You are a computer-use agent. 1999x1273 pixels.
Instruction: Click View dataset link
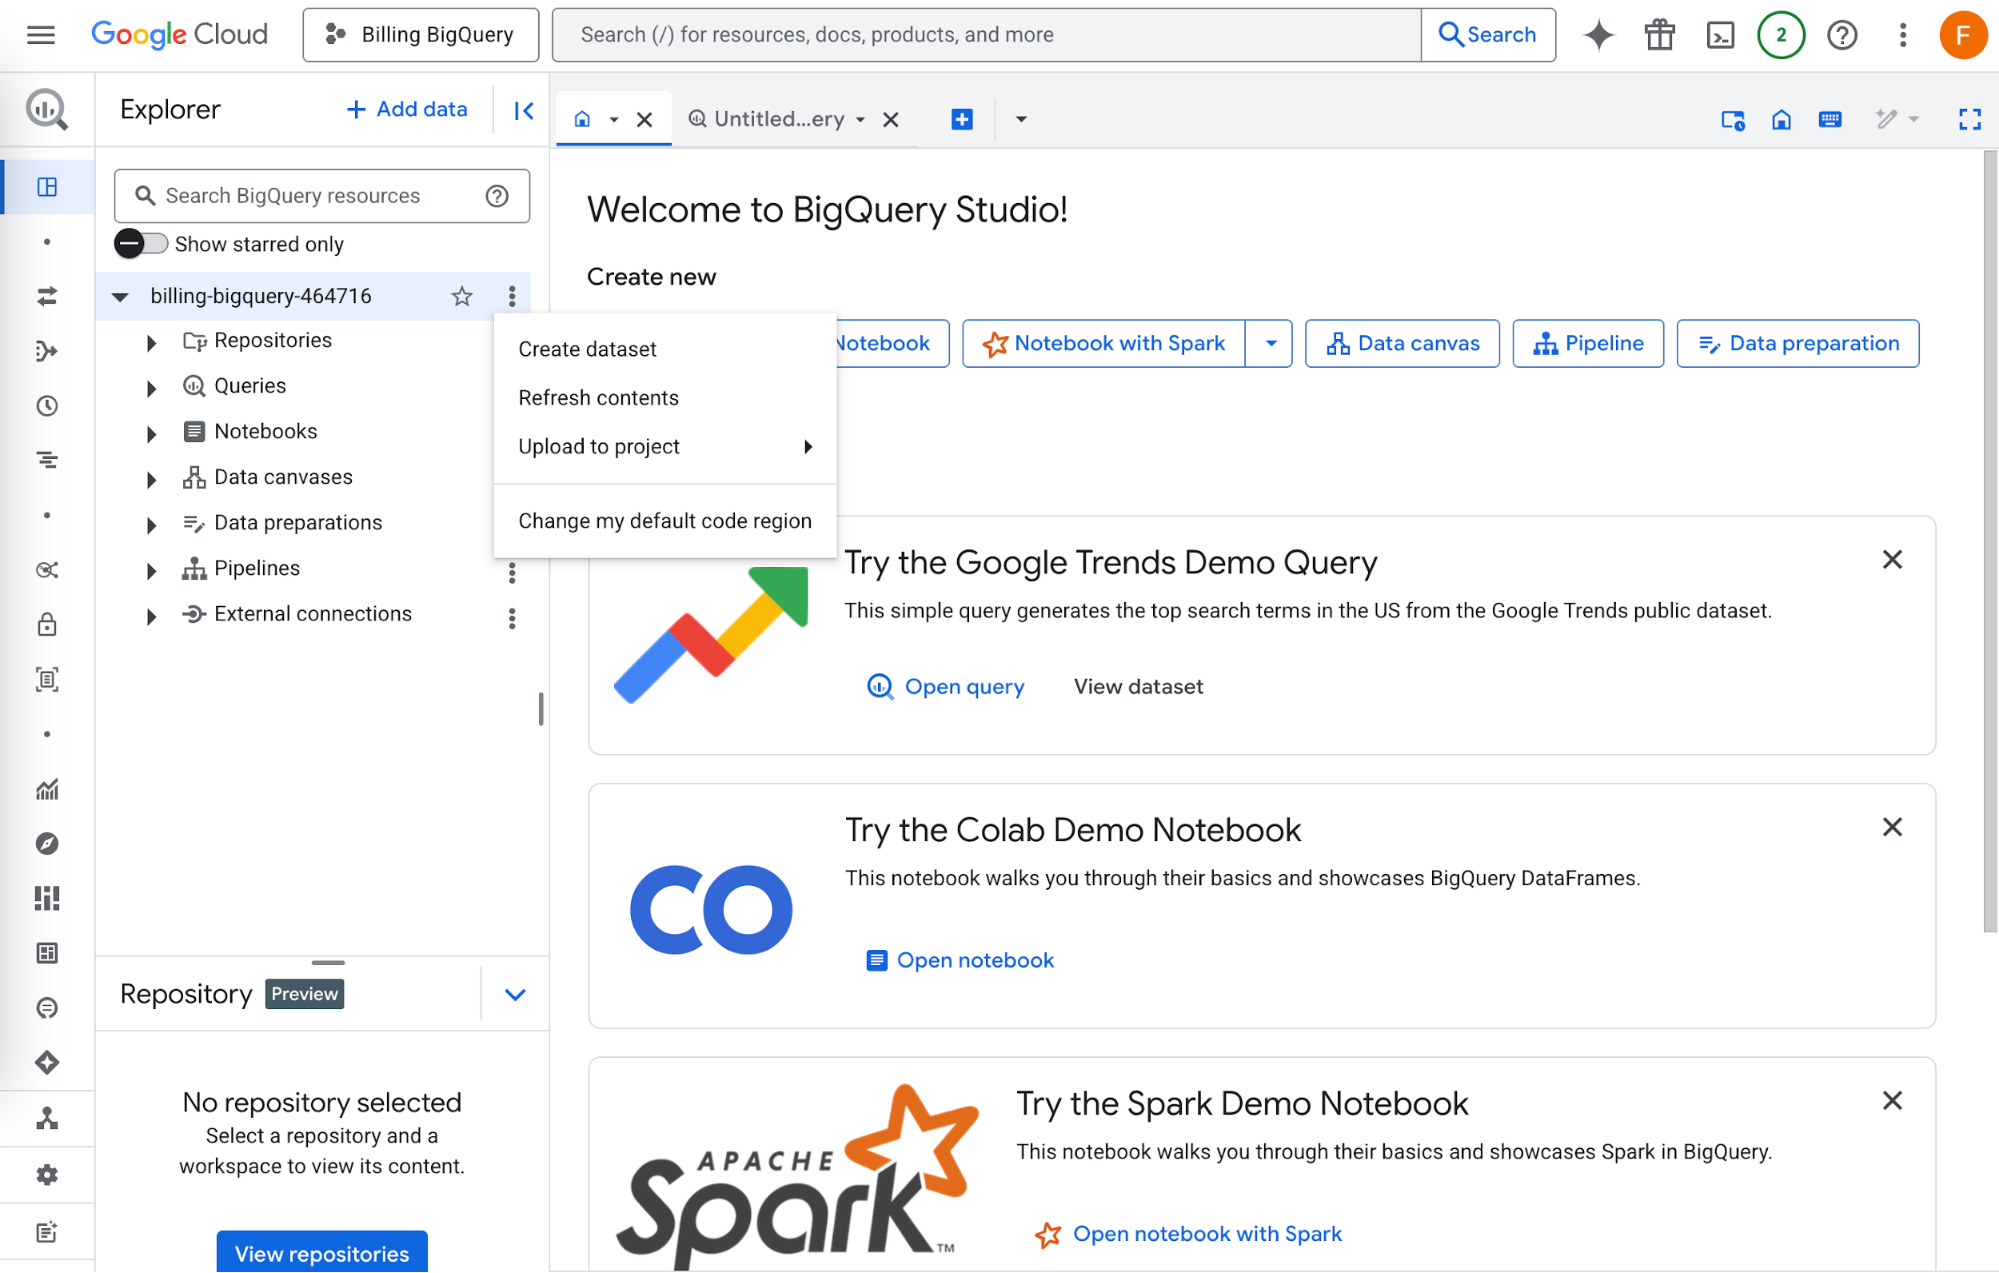pos(1138,687)
